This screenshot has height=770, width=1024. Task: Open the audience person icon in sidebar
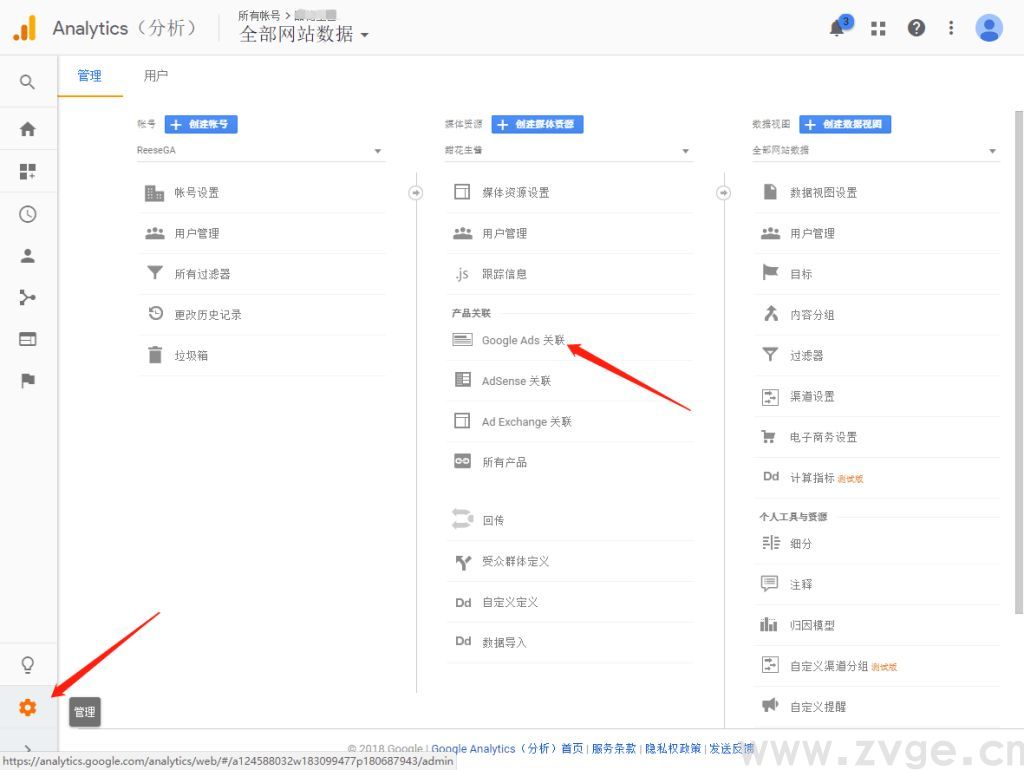[27, 255]
